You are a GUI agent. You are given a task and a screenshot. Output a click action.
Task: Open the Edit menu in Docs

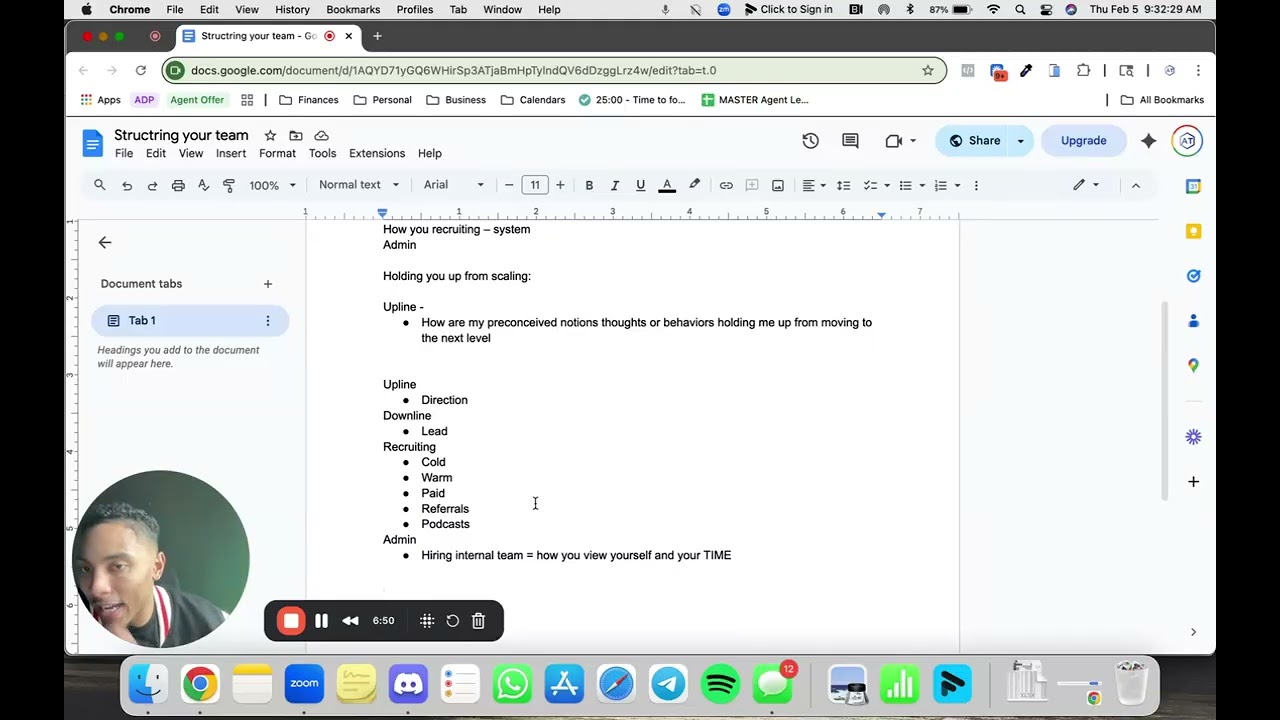[x=156, y=154]
